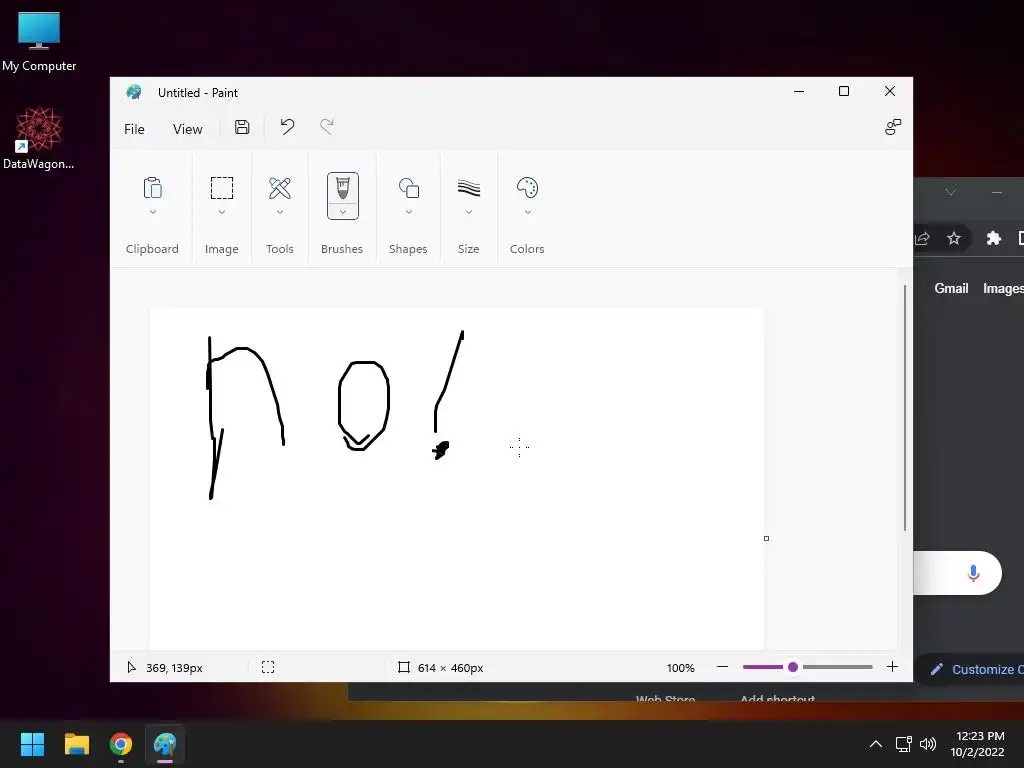Click the canvas corner resize handle

766,538
